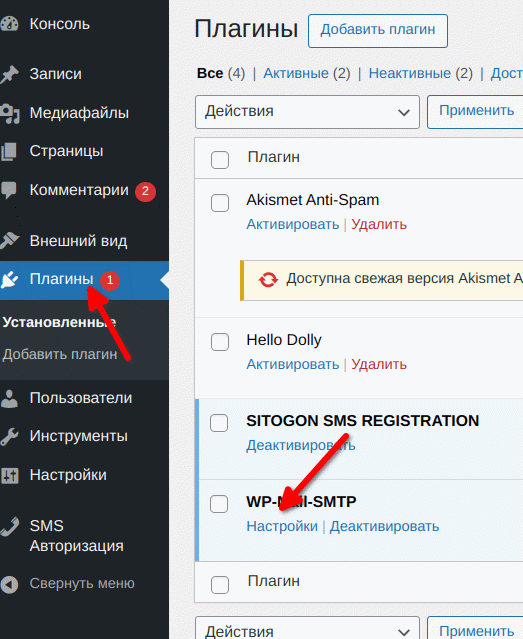Click the Внешний вид paintbrush icon
The height and width of the screenshot is (639, 523).
(x=9, y=240)
